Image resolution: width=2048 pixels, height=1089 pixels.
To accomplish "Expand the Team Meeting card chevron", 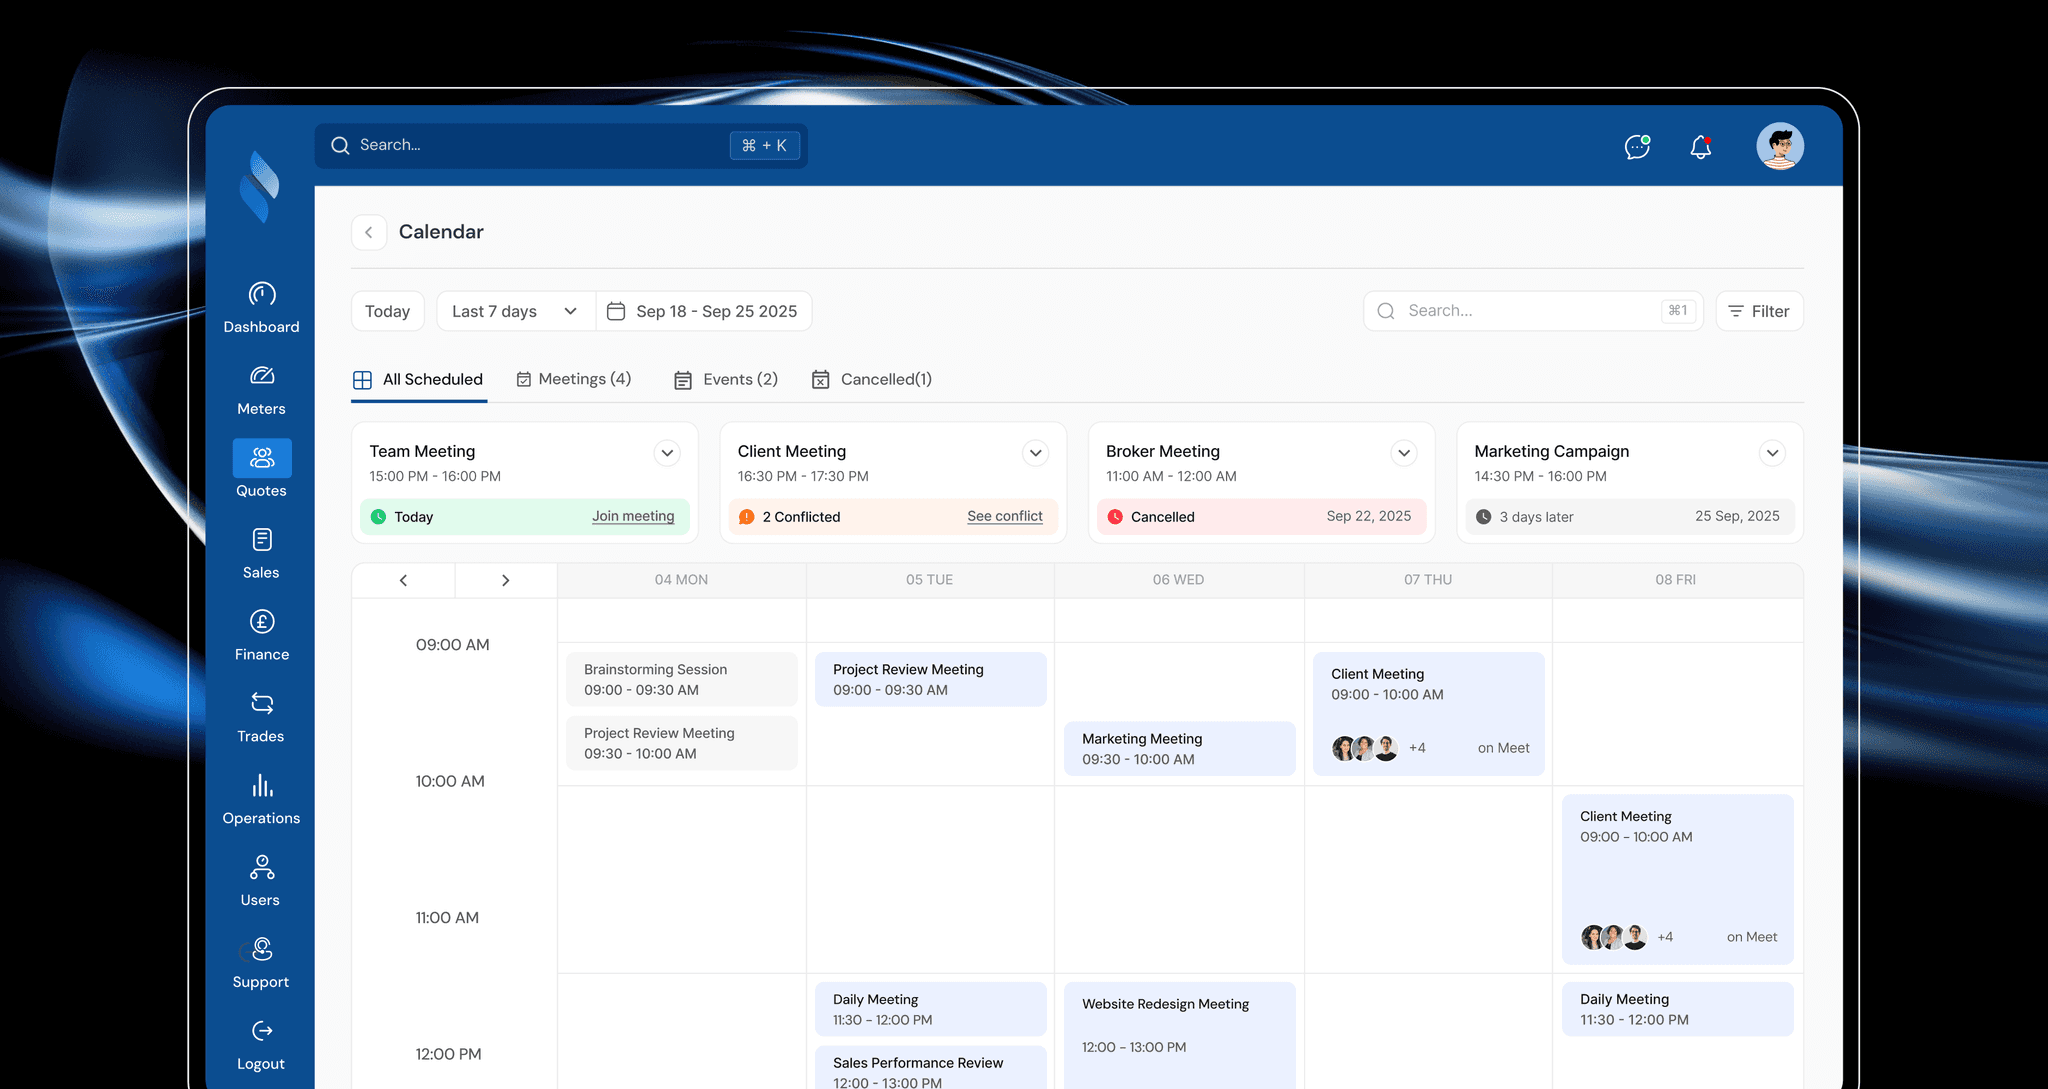I will pyautogui.click(x=667, y=453).
